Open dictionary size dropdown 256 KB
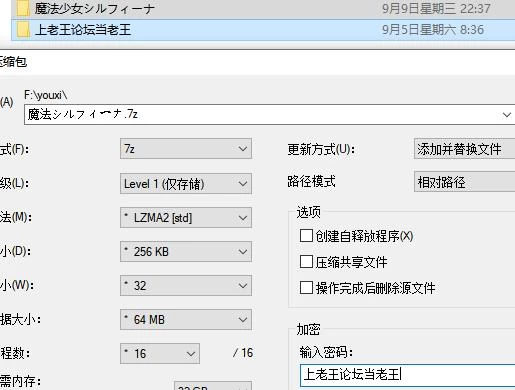Image resolution: width=515 pixels, height=390 pixels. point(186,252)
